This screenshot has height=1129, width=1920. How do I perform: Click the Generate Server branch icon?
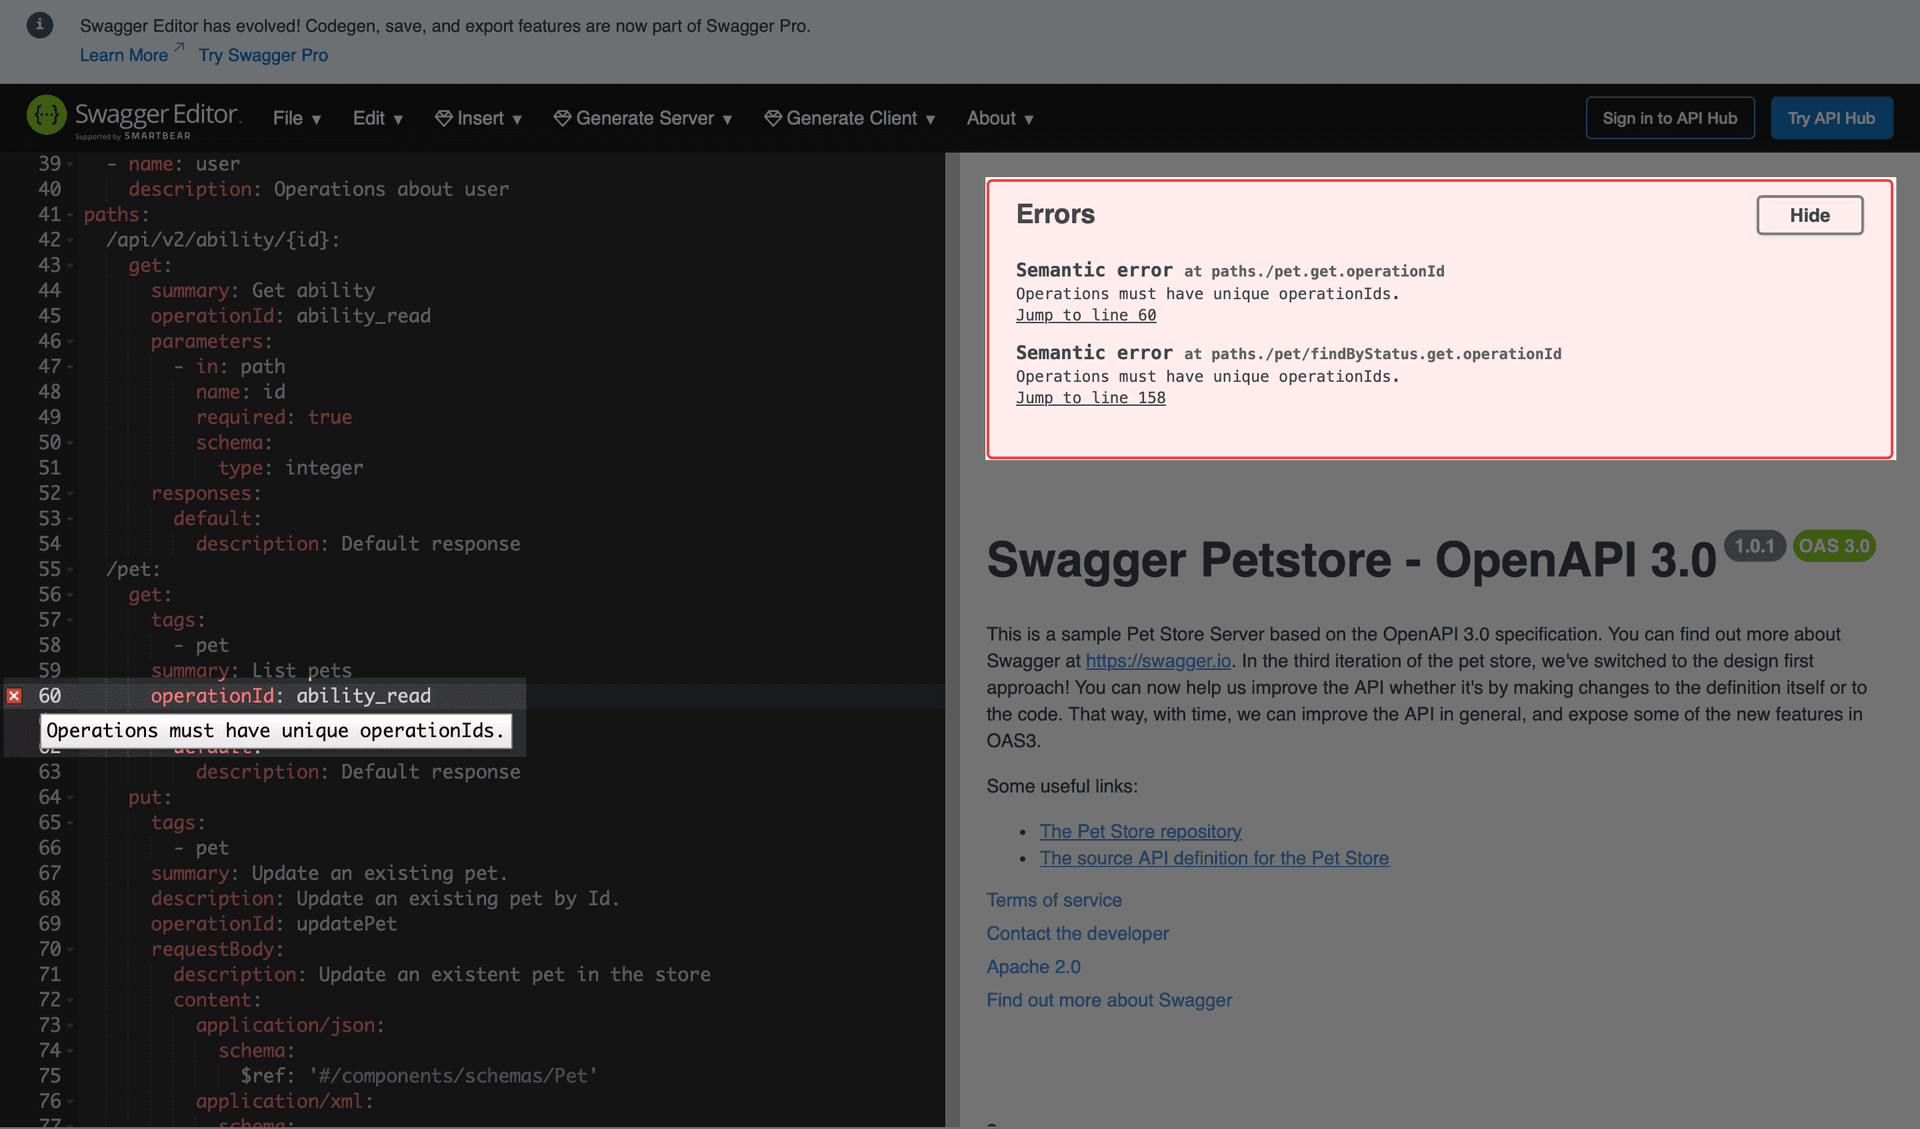[563, 118]
